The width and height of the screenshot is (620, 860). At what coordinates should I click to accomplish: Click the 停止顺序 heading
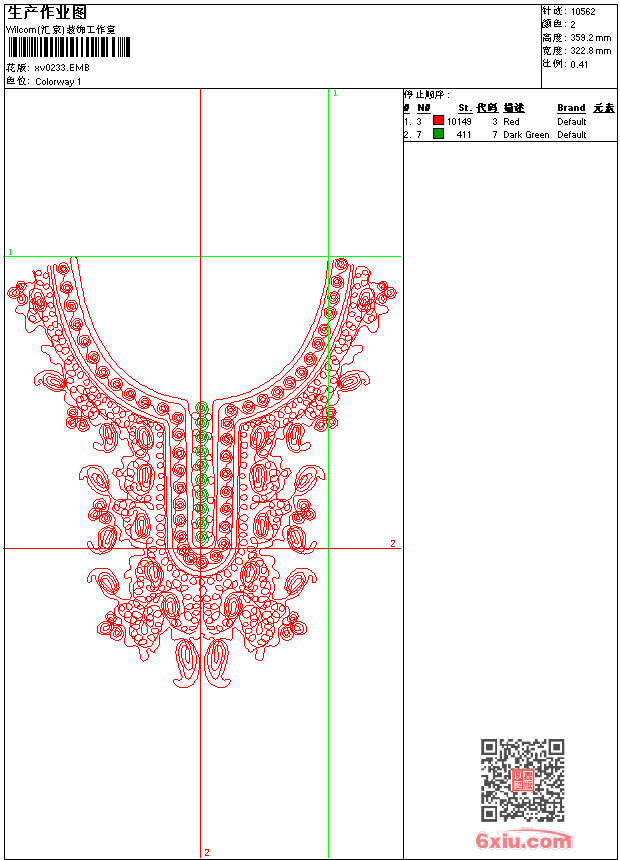tap(426, 95)
